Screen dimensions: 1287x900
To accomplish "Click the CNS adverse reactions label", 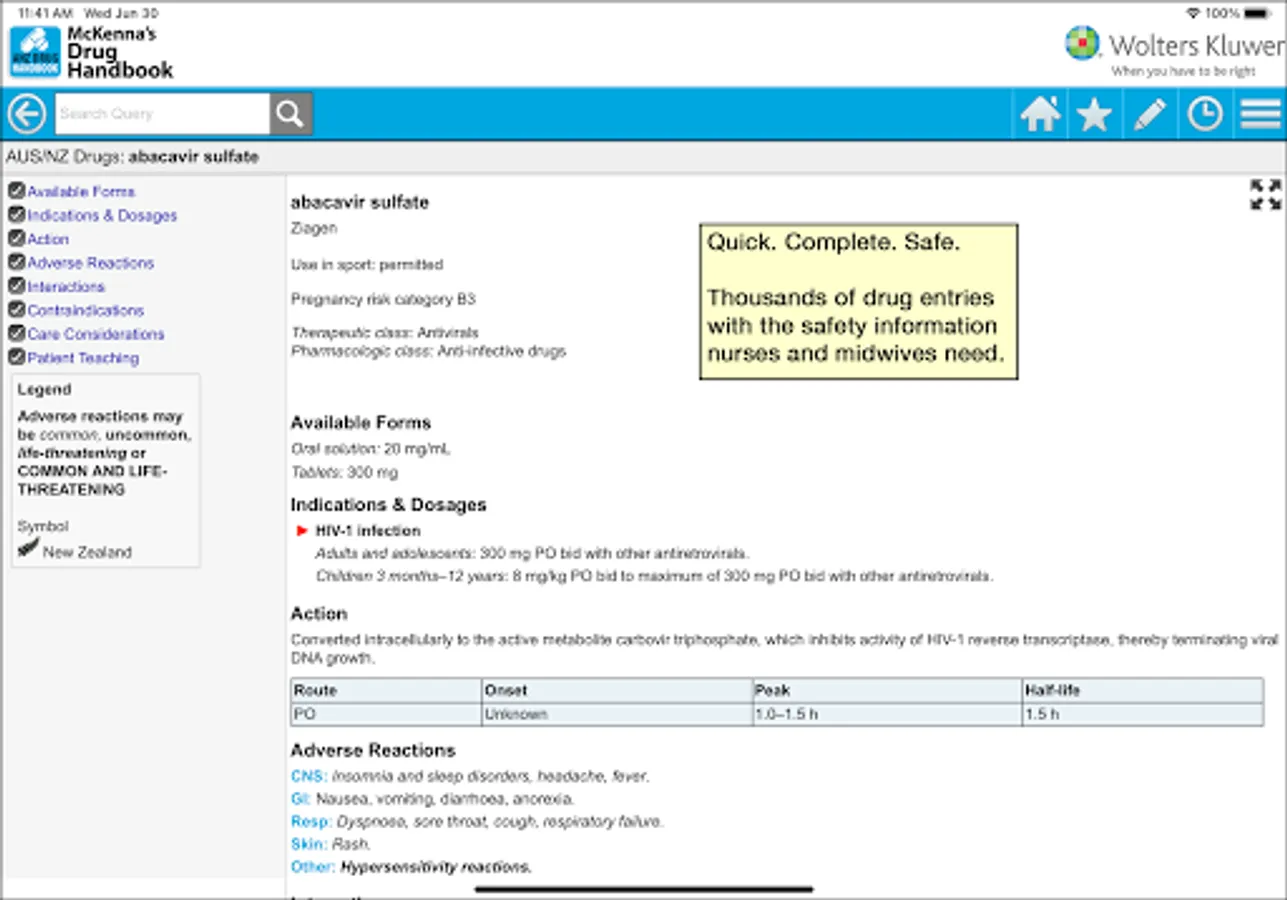I will click(x=308, y=776).
